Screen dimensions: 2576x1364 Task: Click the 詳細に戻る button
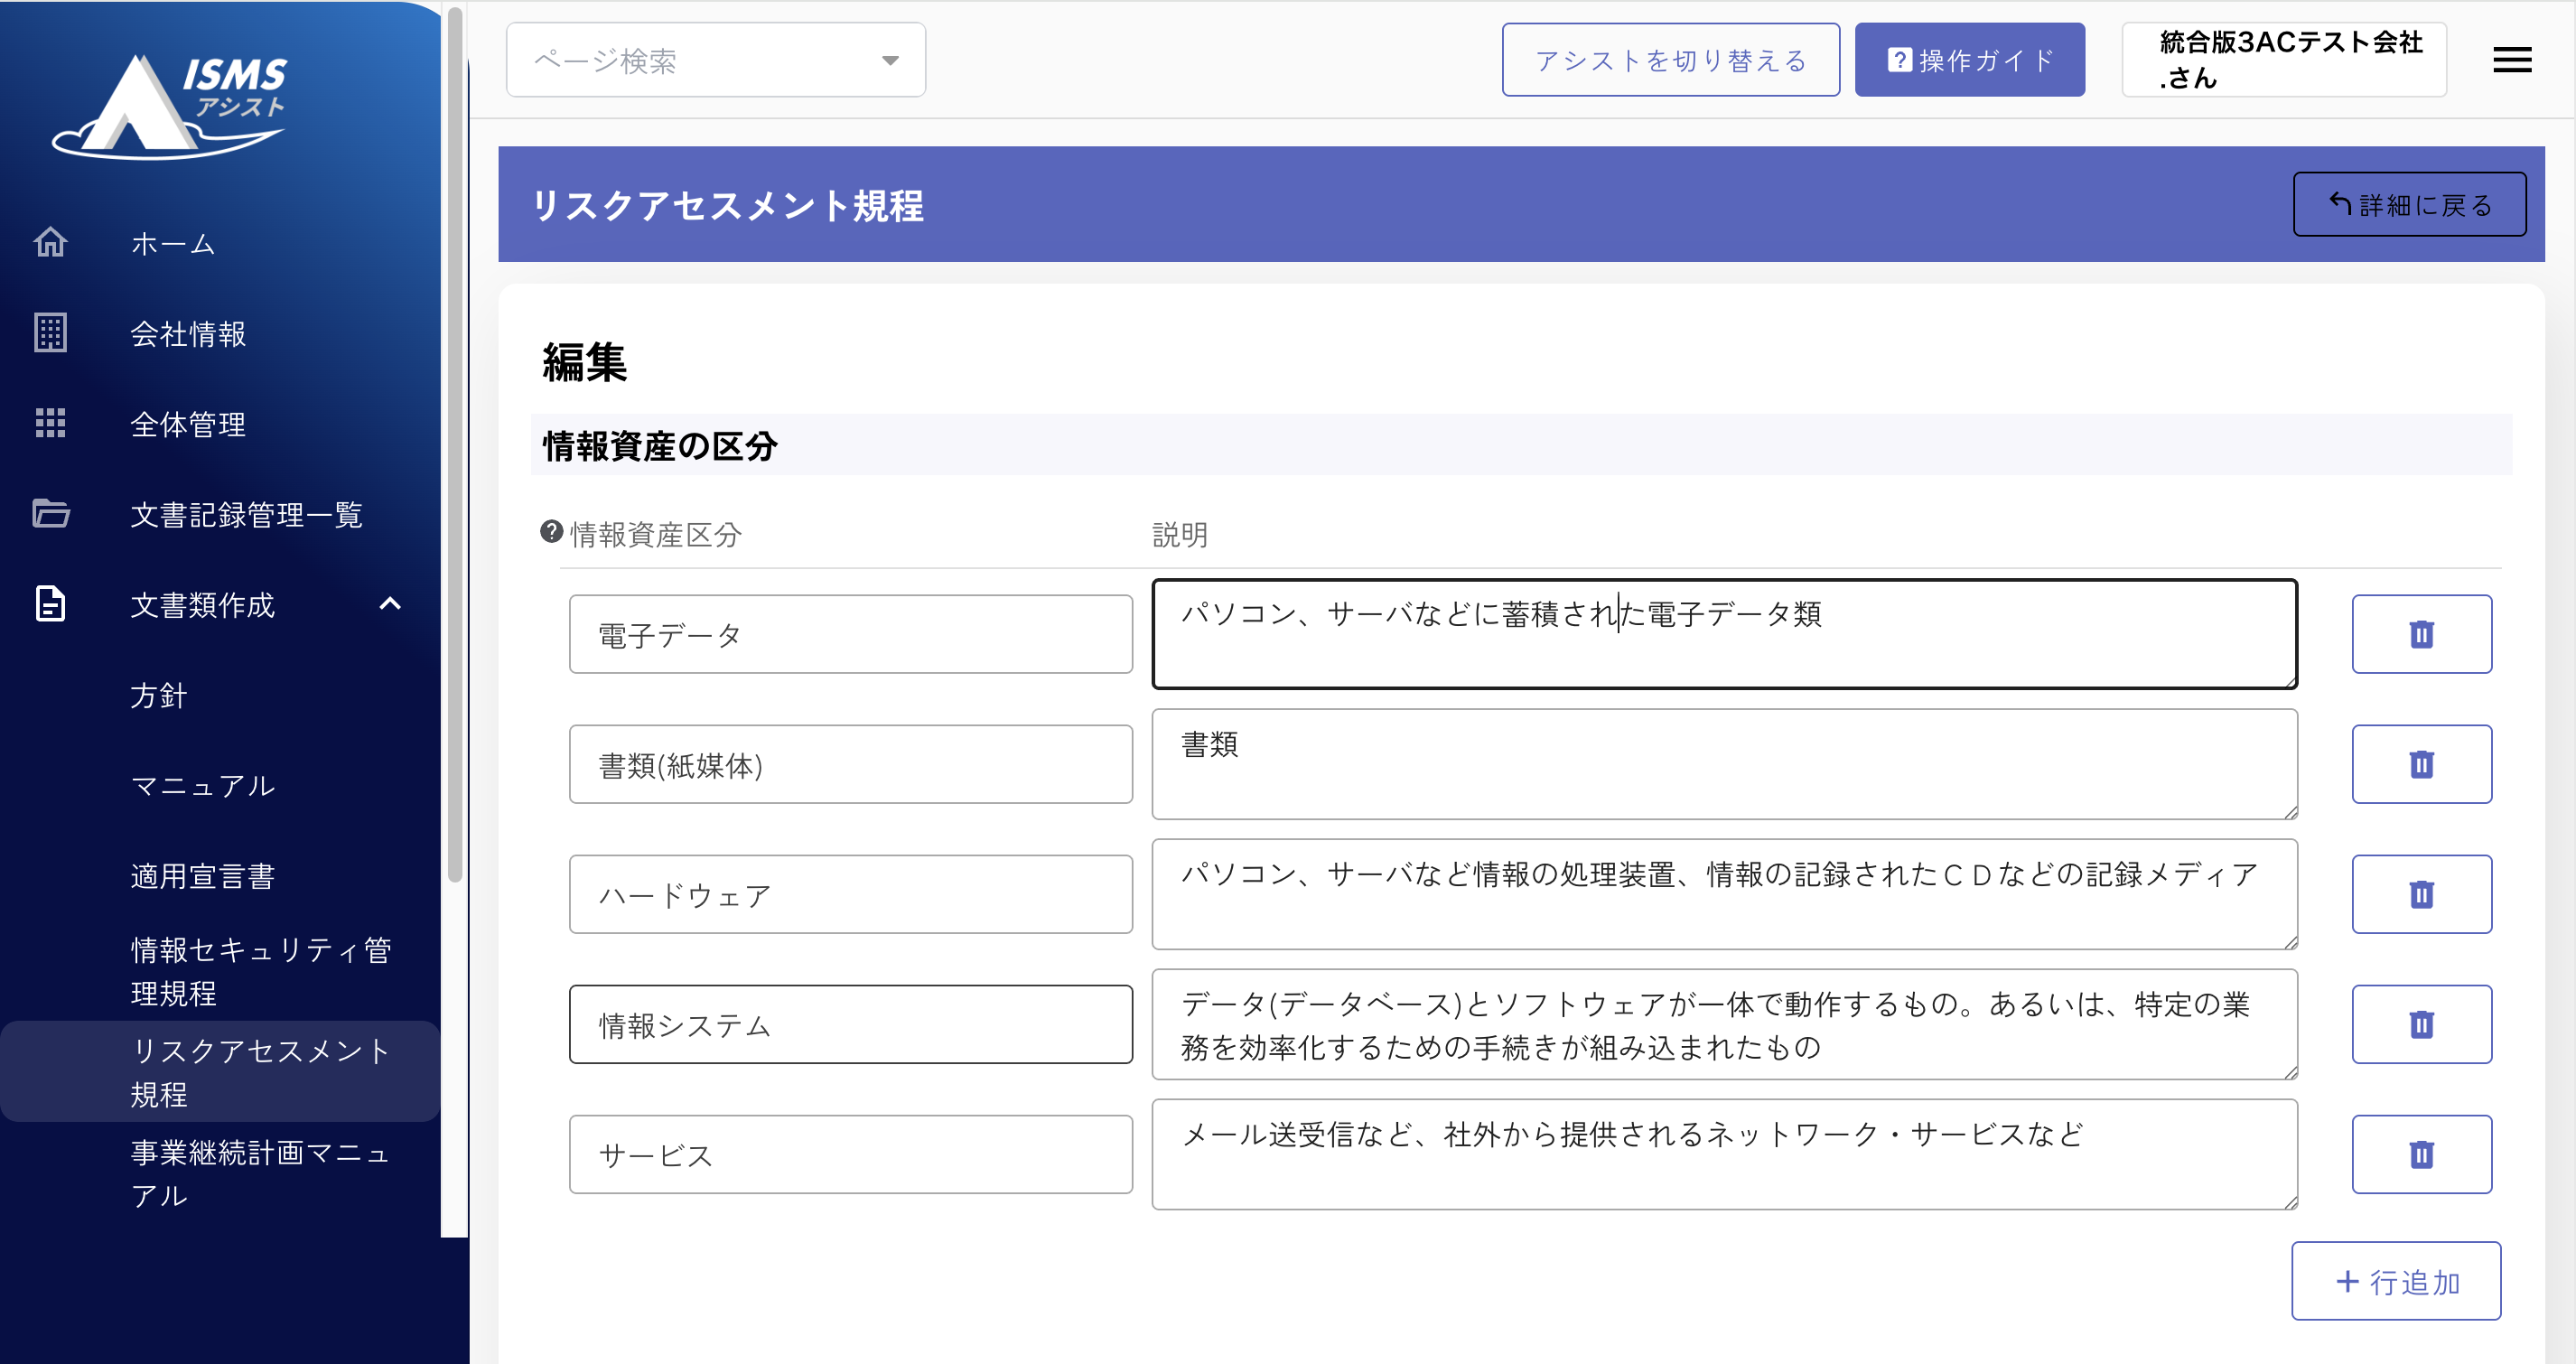(x=2408, y=205)
